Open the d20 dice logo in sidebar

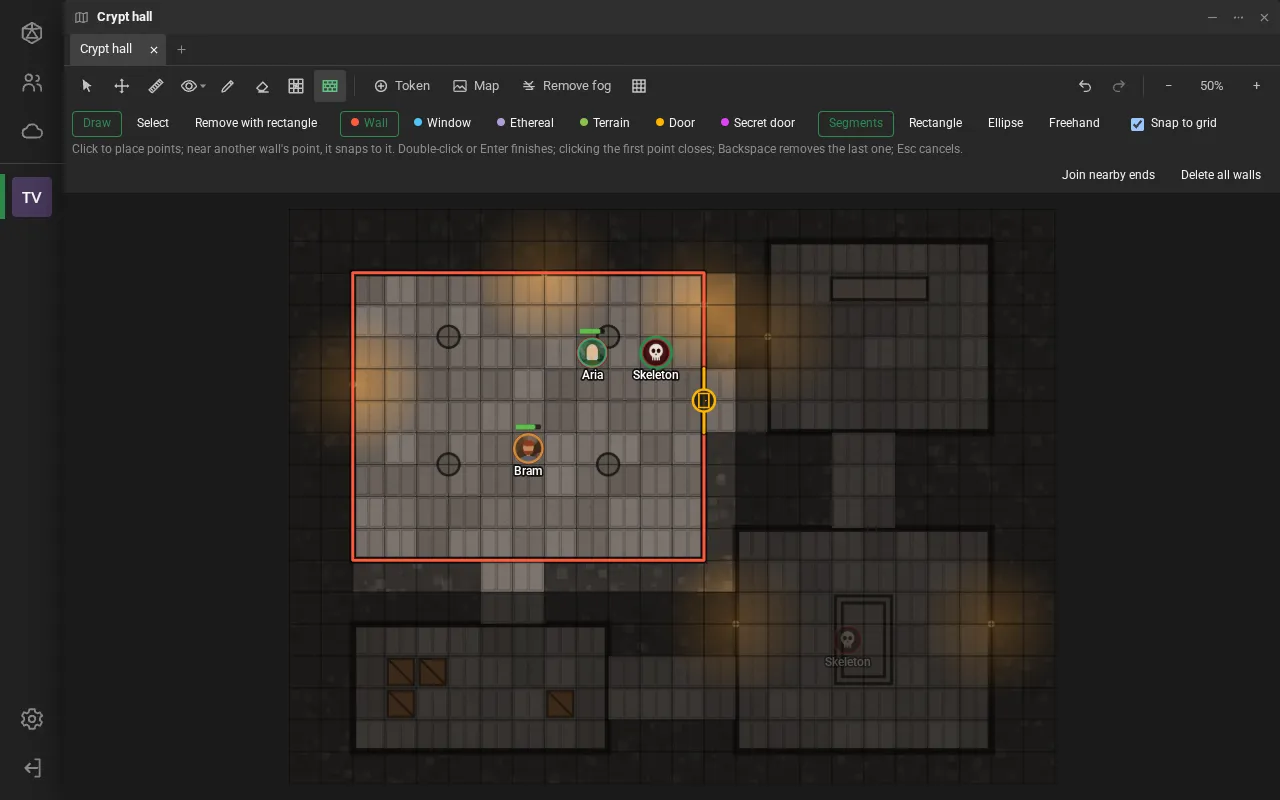coord(32,33)
